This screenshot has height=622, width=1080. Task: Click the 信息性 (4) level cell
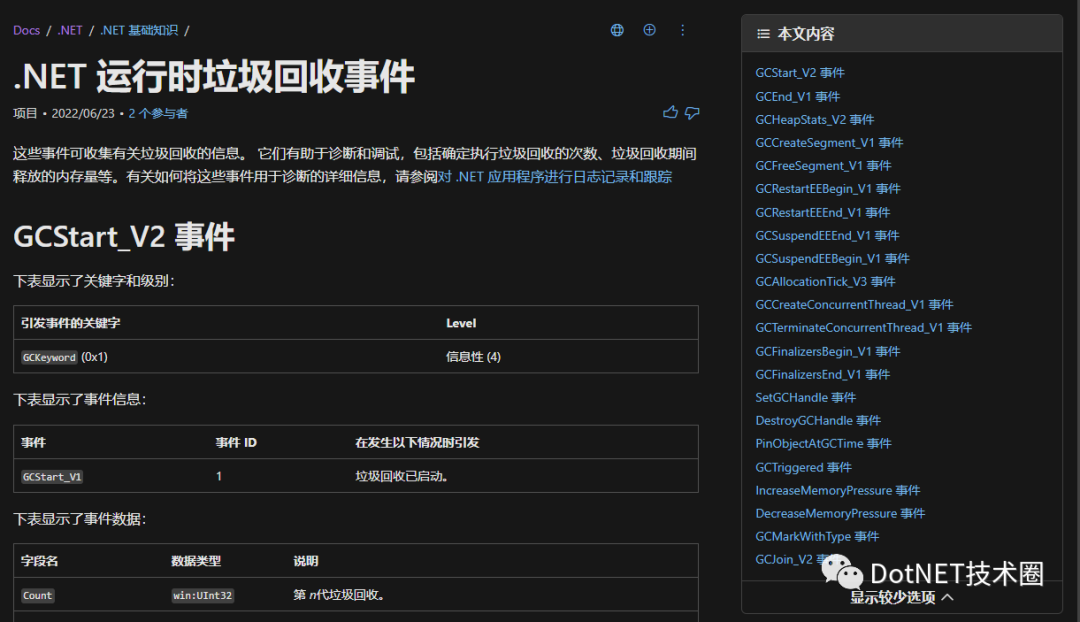coord(473,357)
